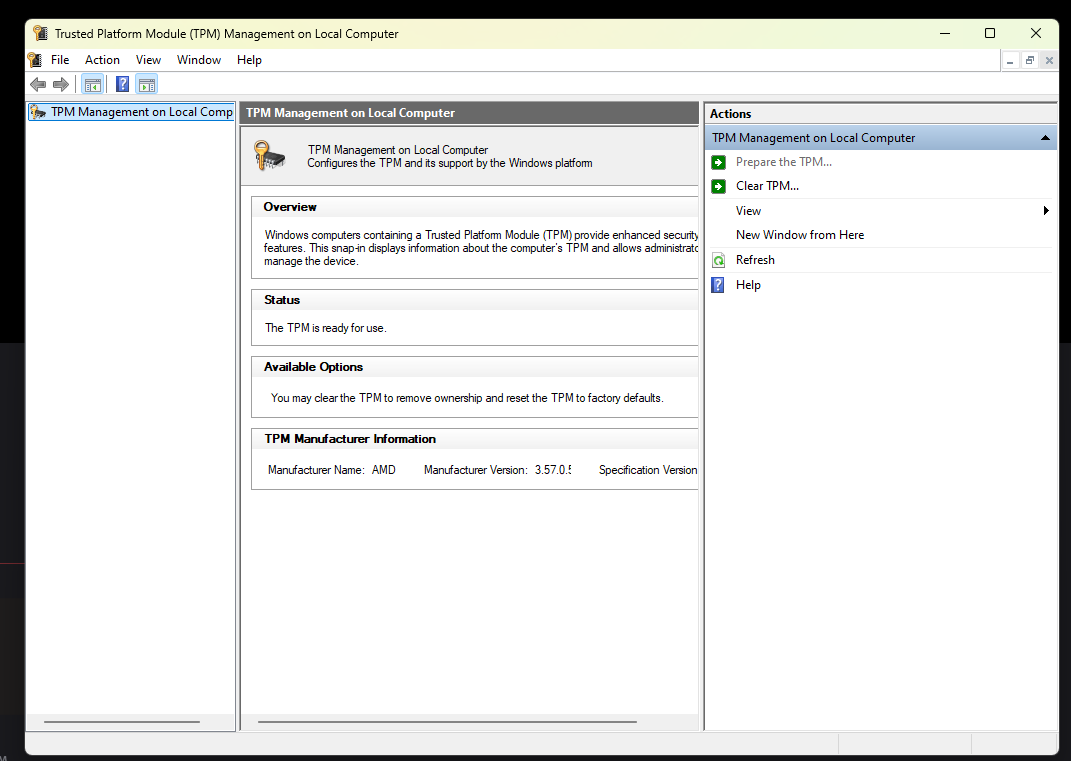Restore the inner MDI child window

point(1029,61)
